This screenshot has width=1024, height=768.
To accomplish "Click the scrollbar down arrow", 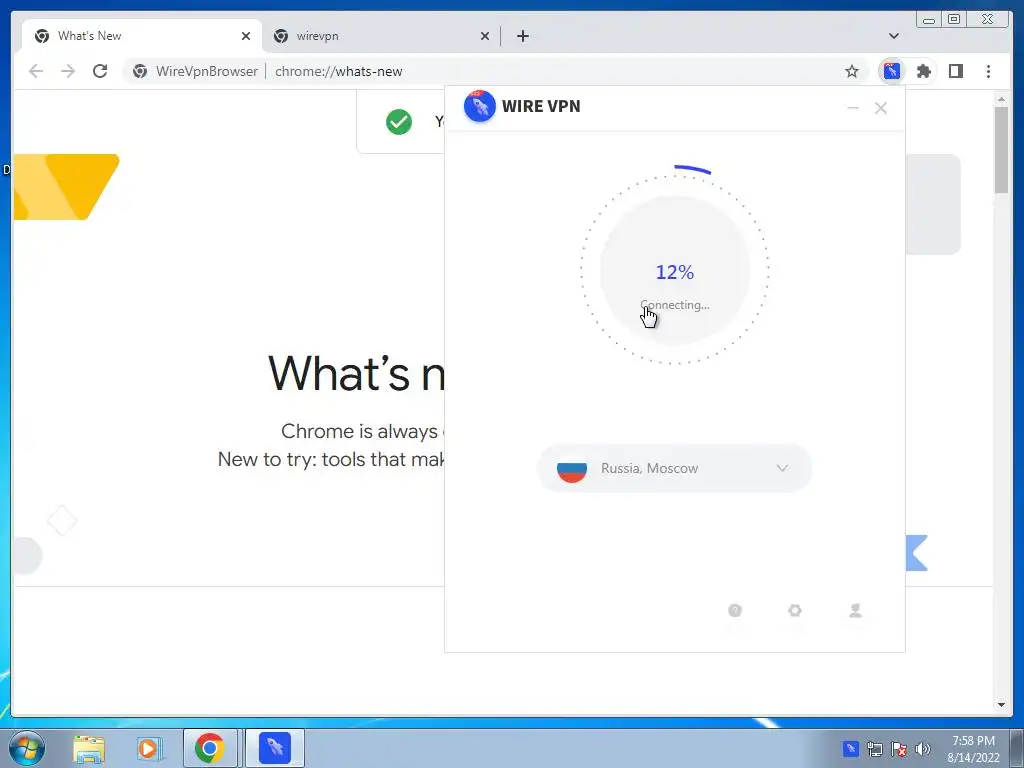I will point(1001,705).
